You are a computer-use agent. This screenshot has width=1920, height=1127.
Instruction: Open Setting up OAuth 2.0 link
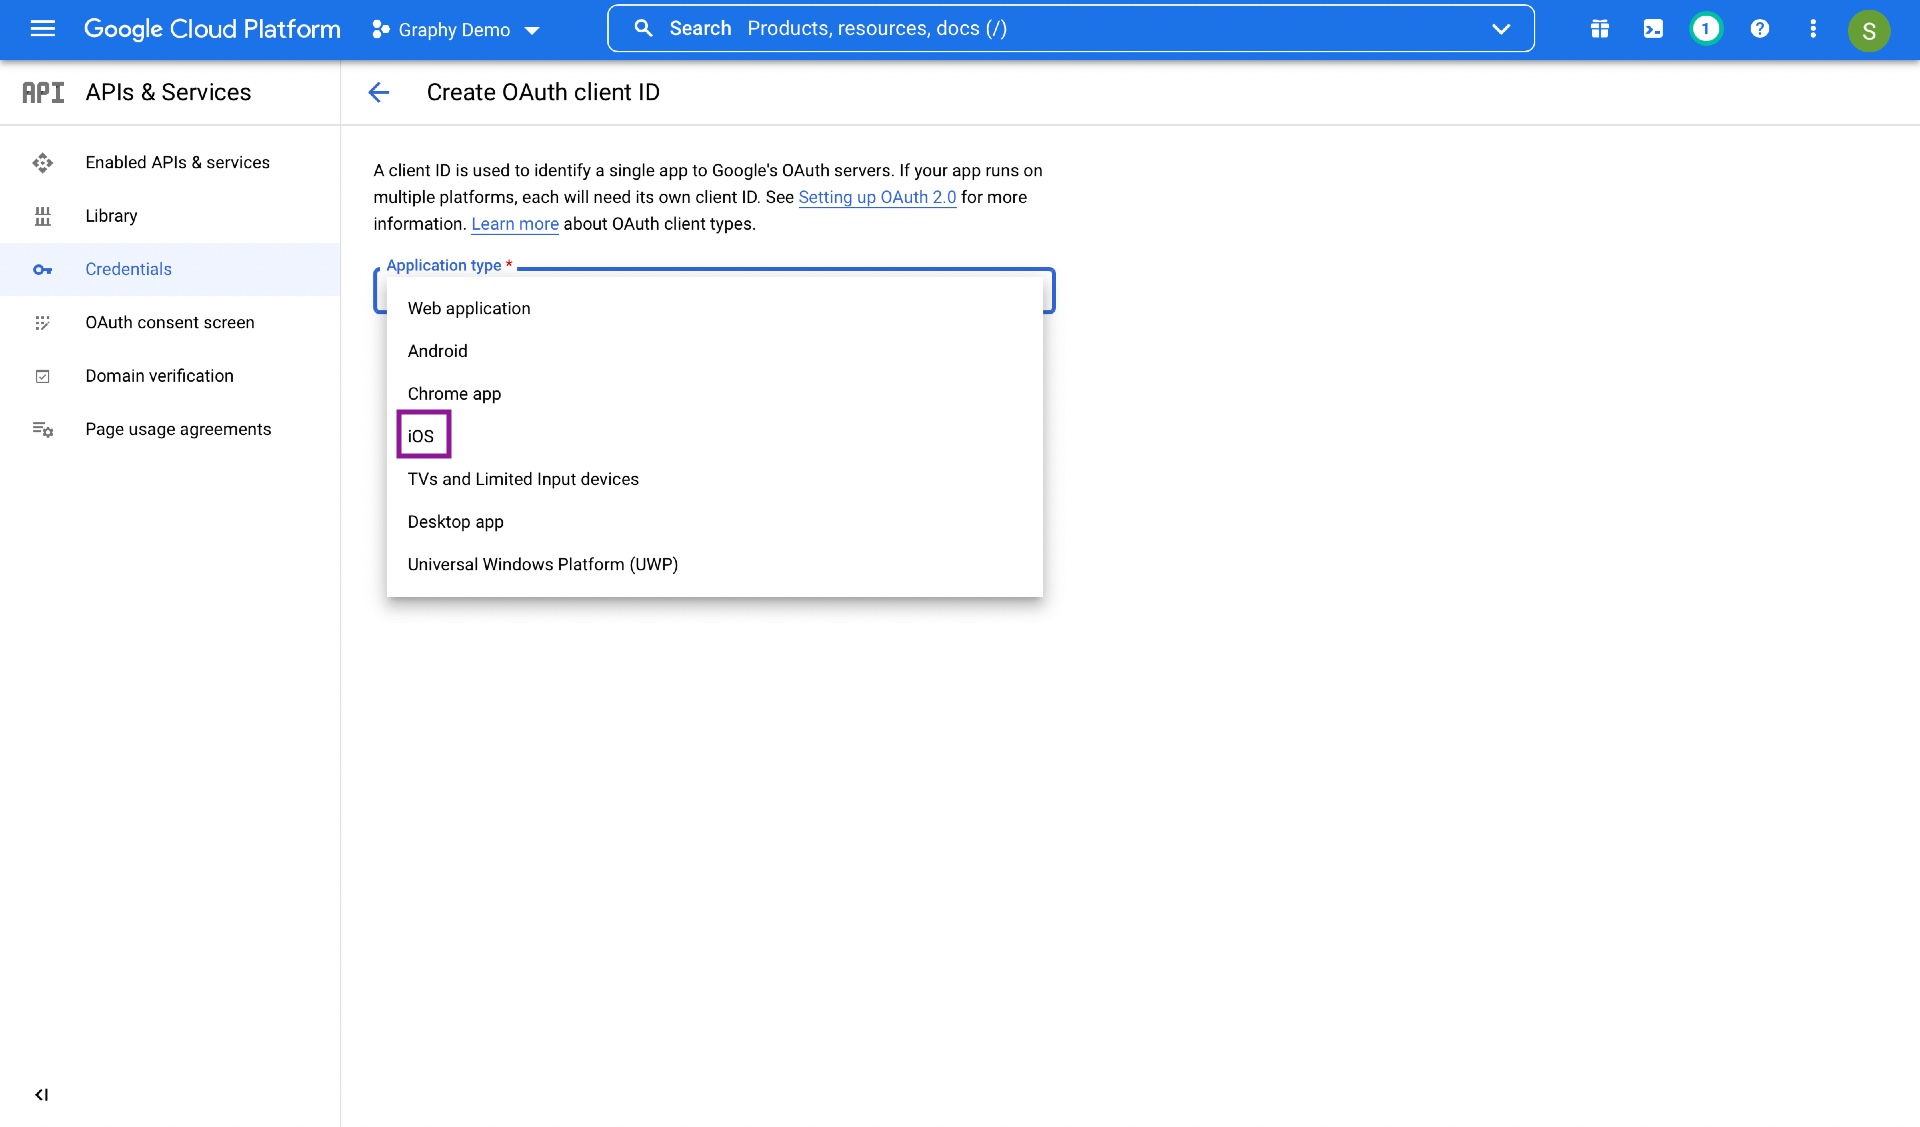[877, 197]
